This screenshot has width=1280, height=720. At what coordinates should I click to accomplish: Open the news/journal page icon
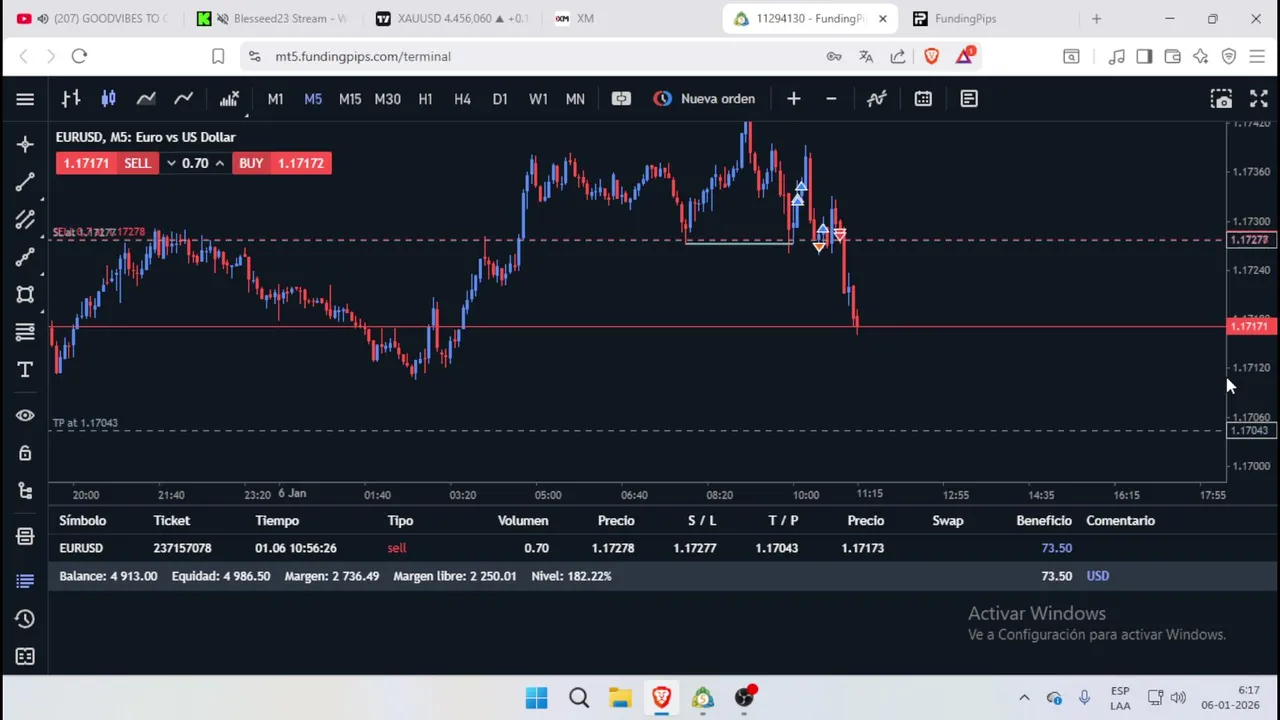pos(969,99)
